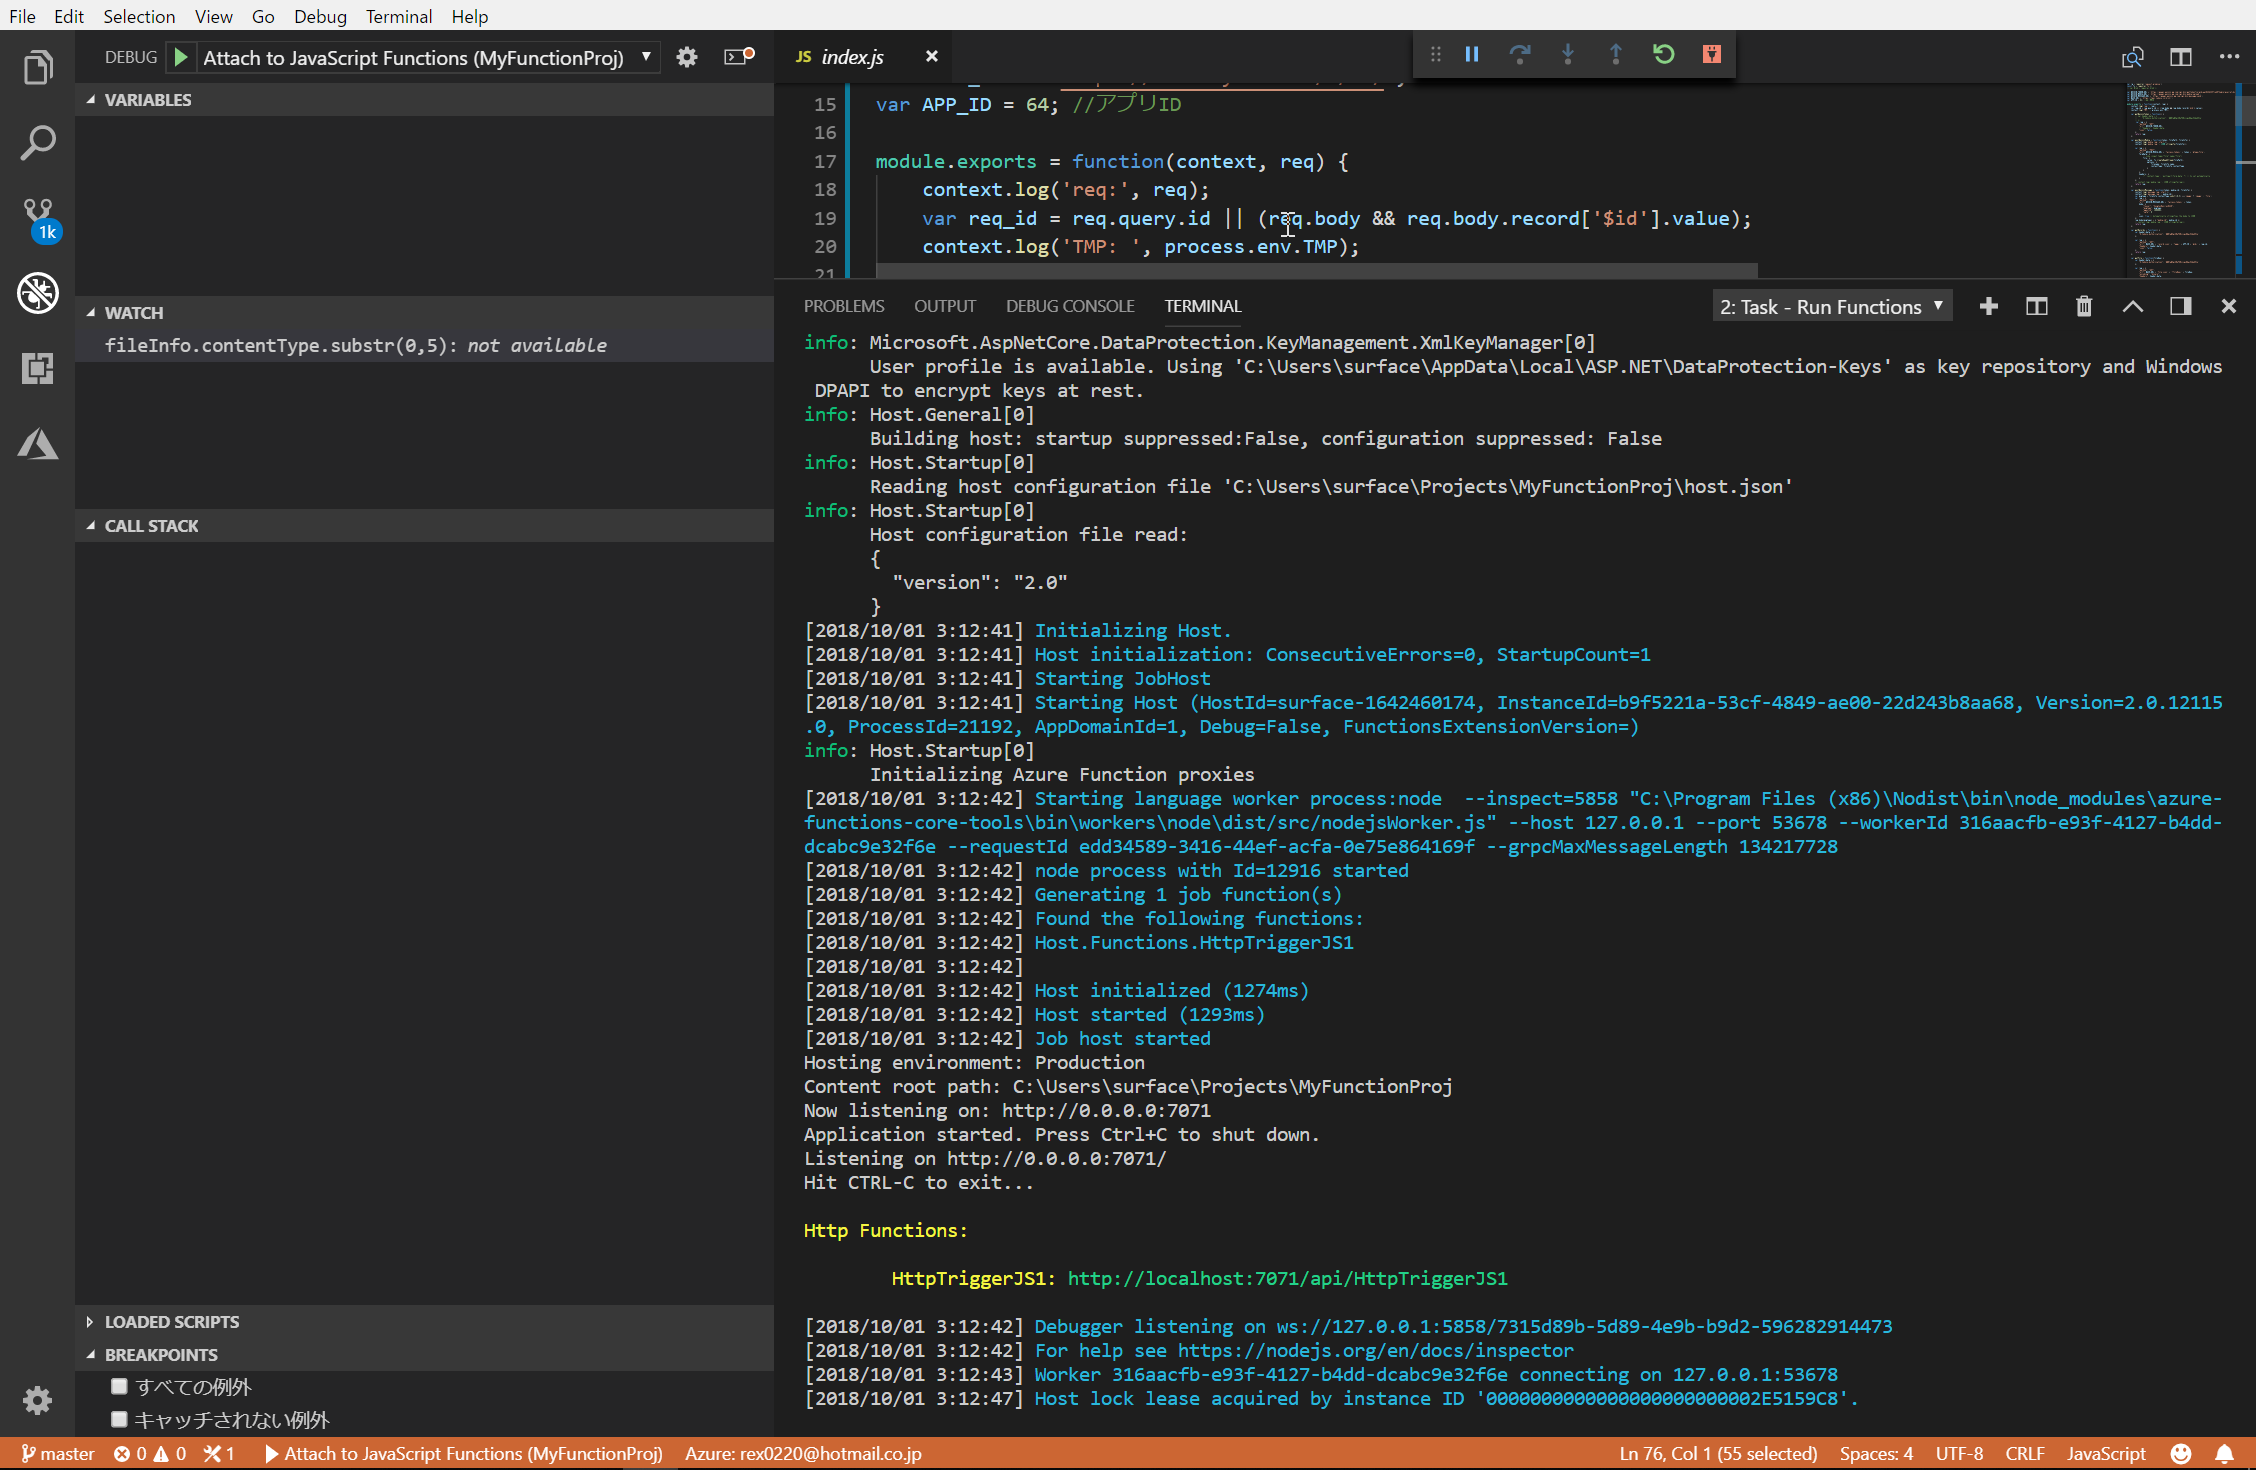
Task: Kill the terminal using the trash icon
Action: coord(2084,306)
